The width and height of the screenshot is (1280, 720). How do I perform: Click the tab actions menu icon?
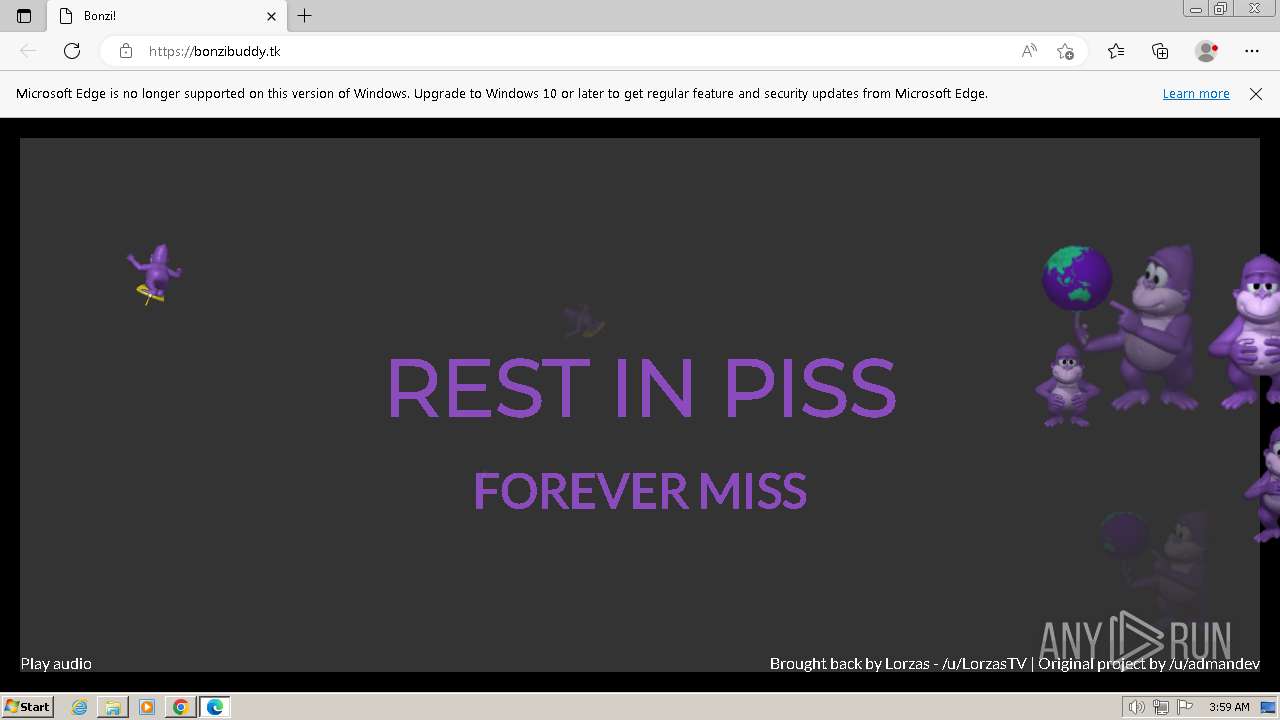click(24, 16)
